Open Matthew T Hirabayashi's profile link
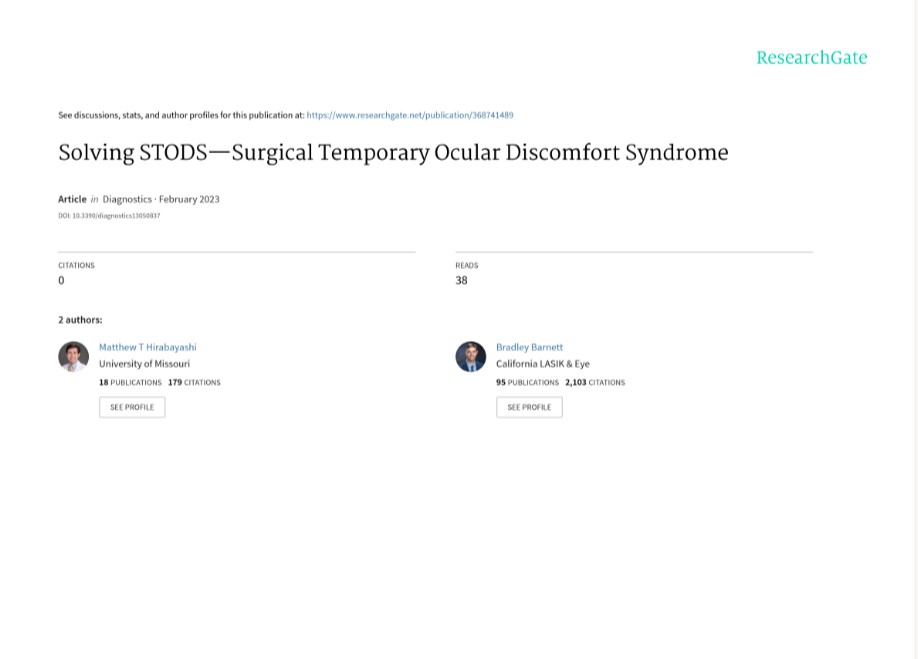This screenshot has height=659, width=918. click(147, 347)
